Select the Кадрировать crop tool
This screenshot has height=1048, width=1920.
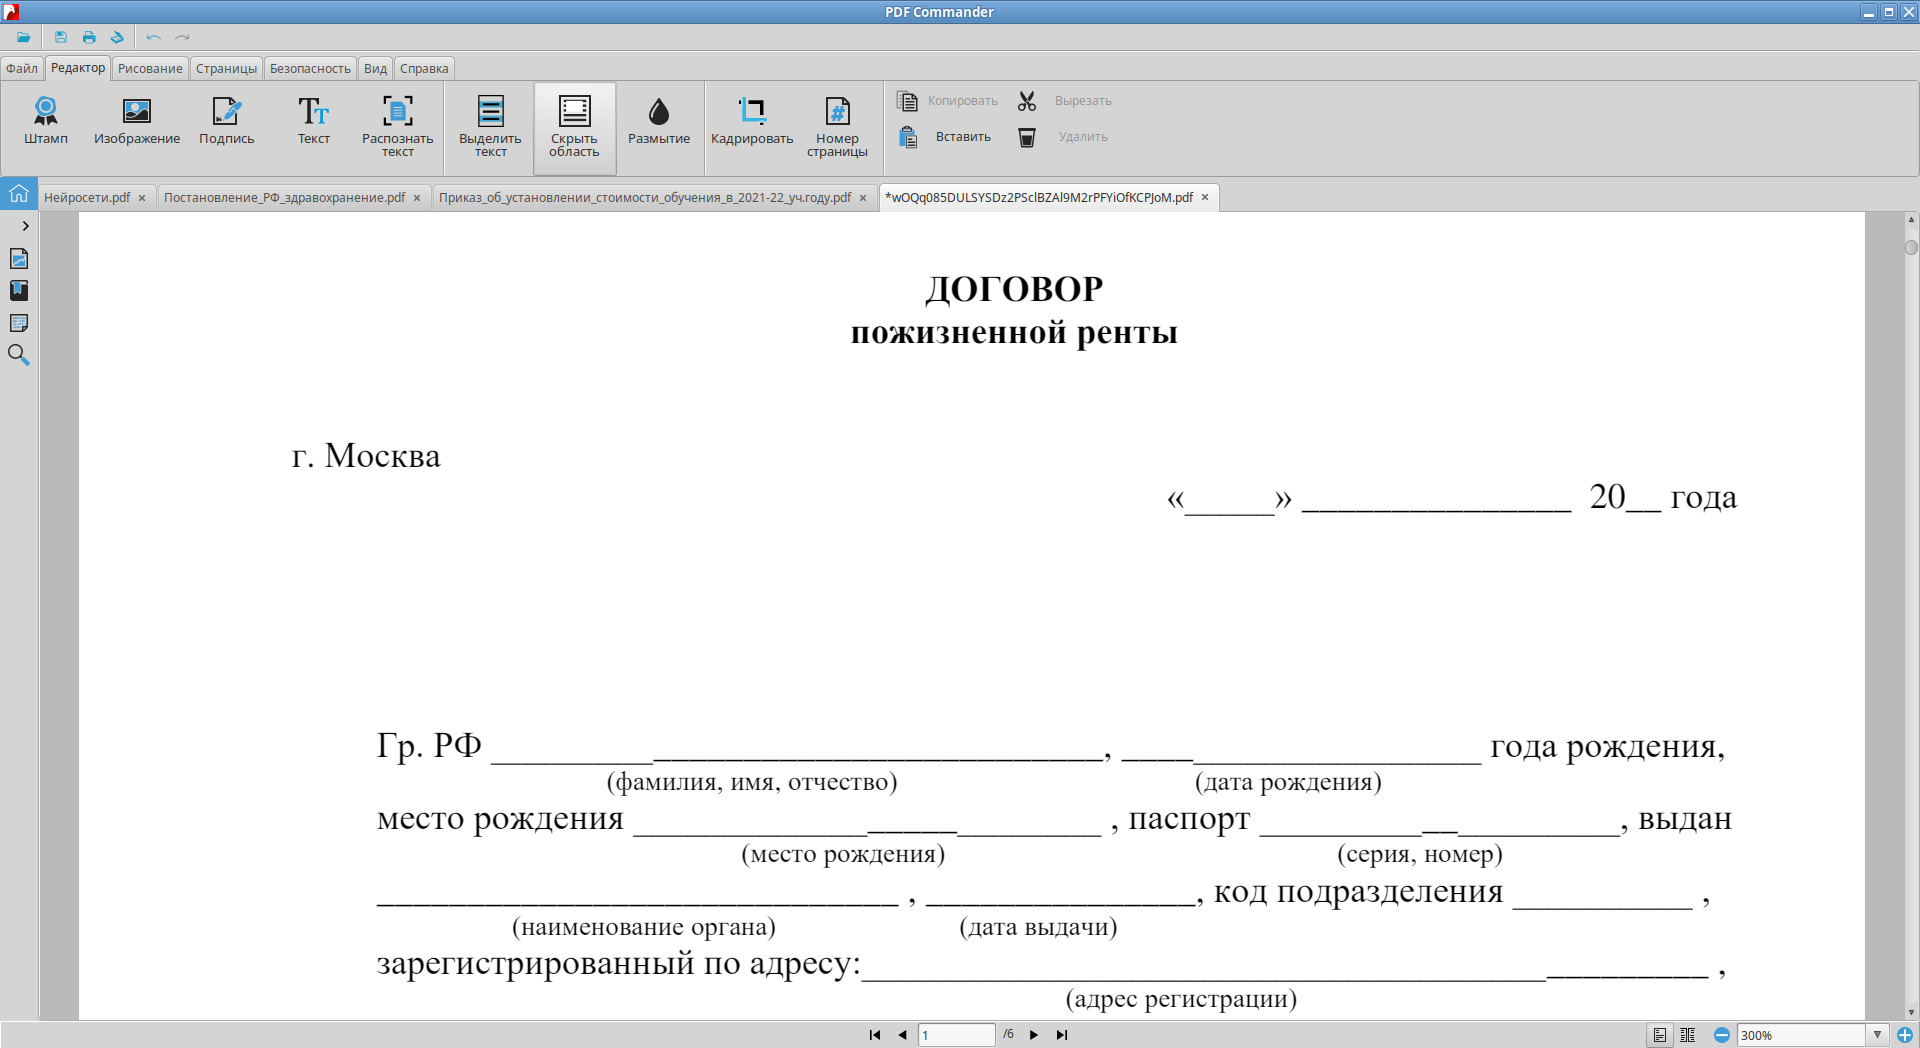pyautogui.click(x=752, y=121)
